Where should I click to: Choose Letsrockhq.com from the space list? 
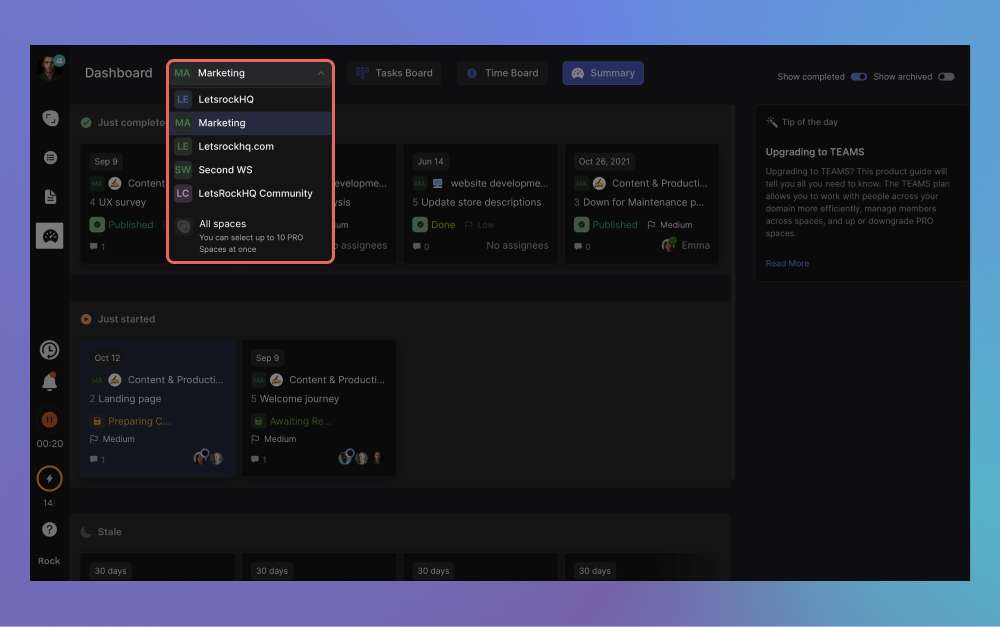pyautogui.click(x=250, y=146)
